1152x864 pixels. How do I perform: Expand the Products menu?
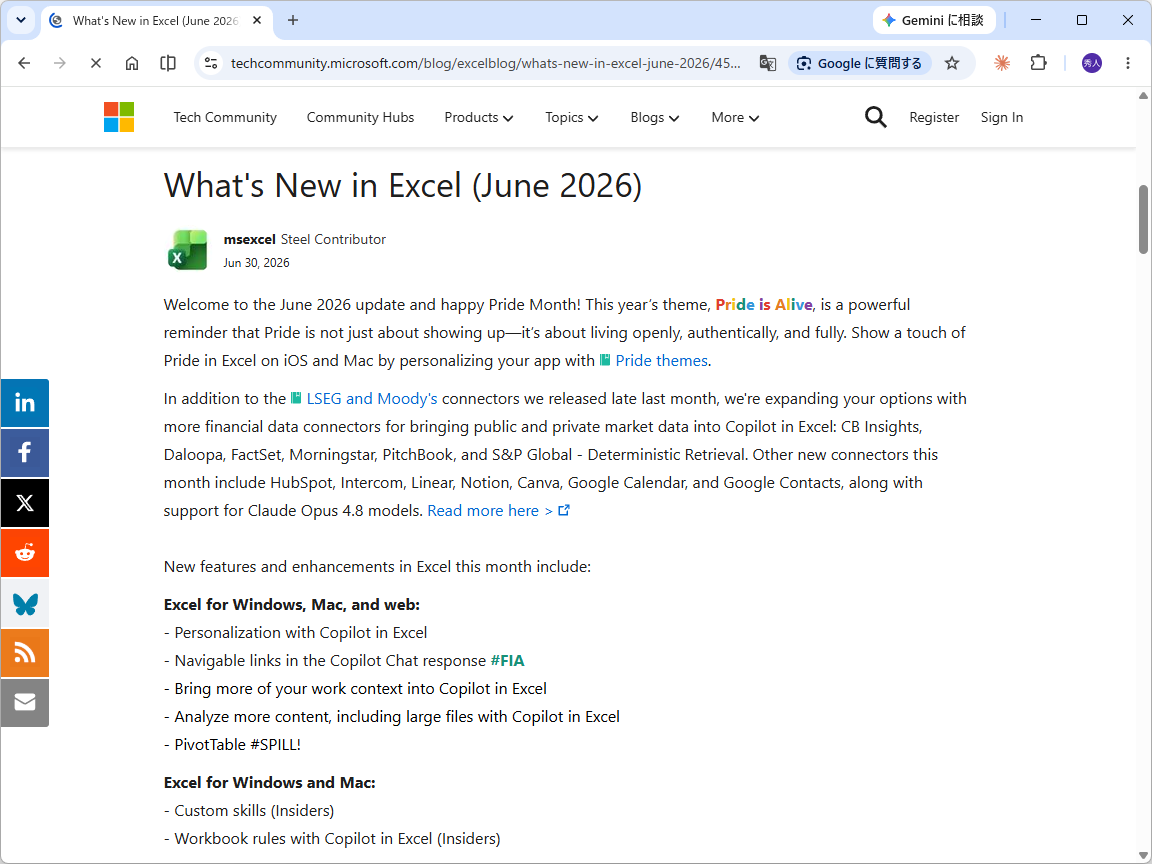coord(478,118)
